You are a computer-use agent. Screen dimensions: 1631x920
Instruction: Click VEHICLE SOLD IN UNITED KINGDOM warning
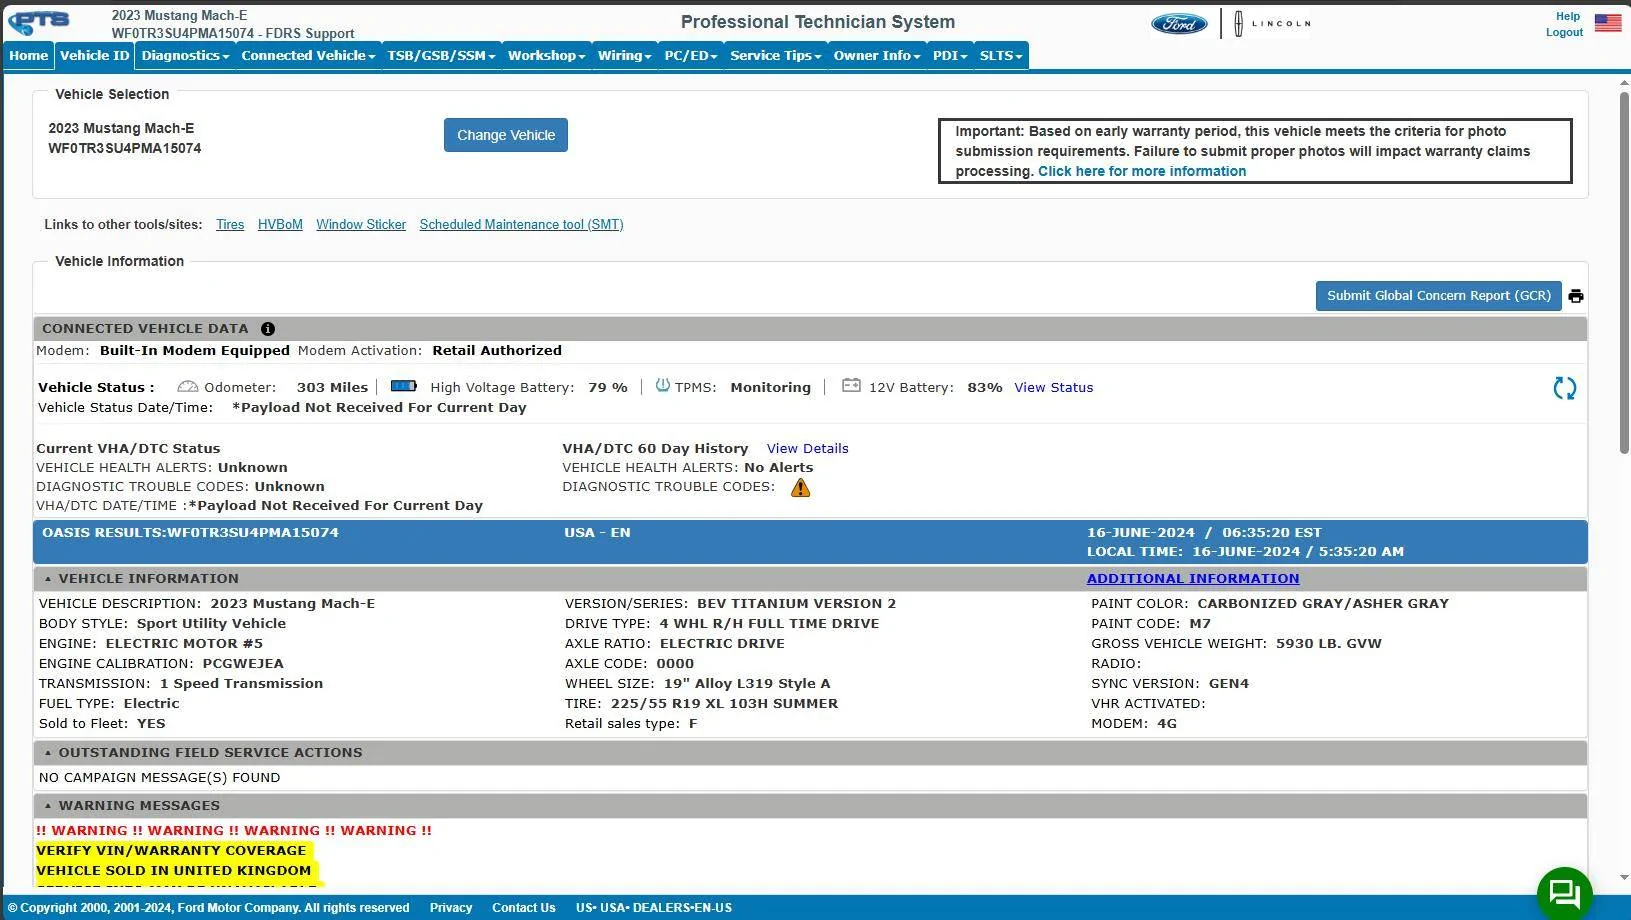click(x=174, y=871)
